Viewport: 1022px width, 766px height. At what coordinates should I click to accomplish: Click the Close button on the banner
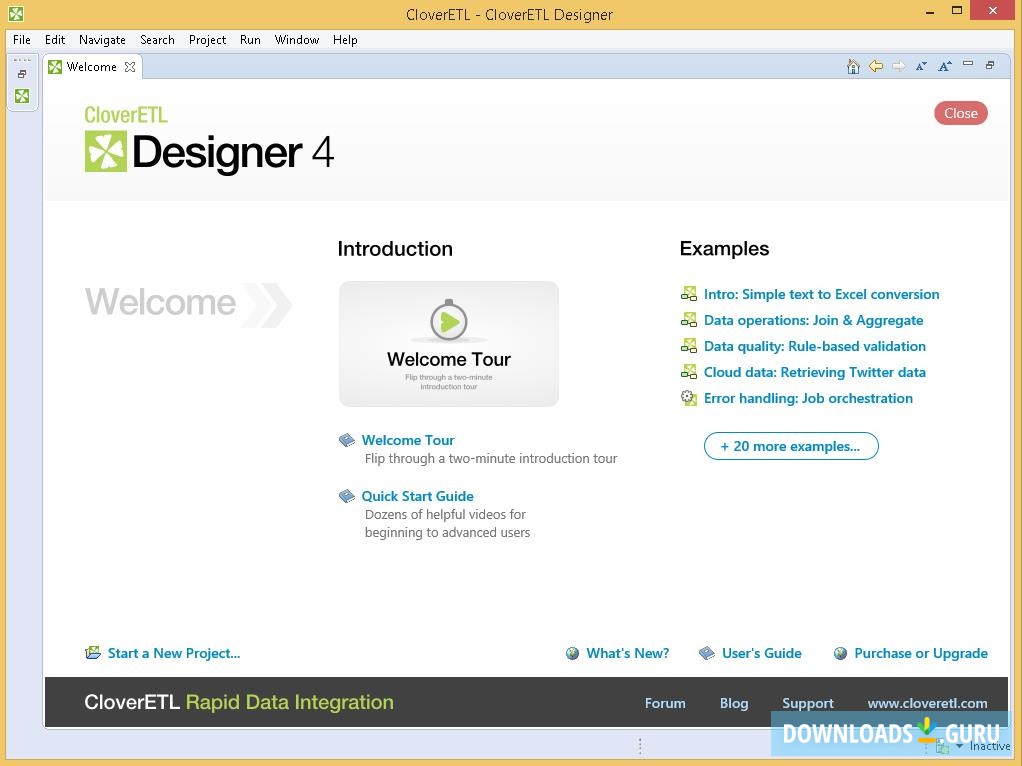coord(960,112)
